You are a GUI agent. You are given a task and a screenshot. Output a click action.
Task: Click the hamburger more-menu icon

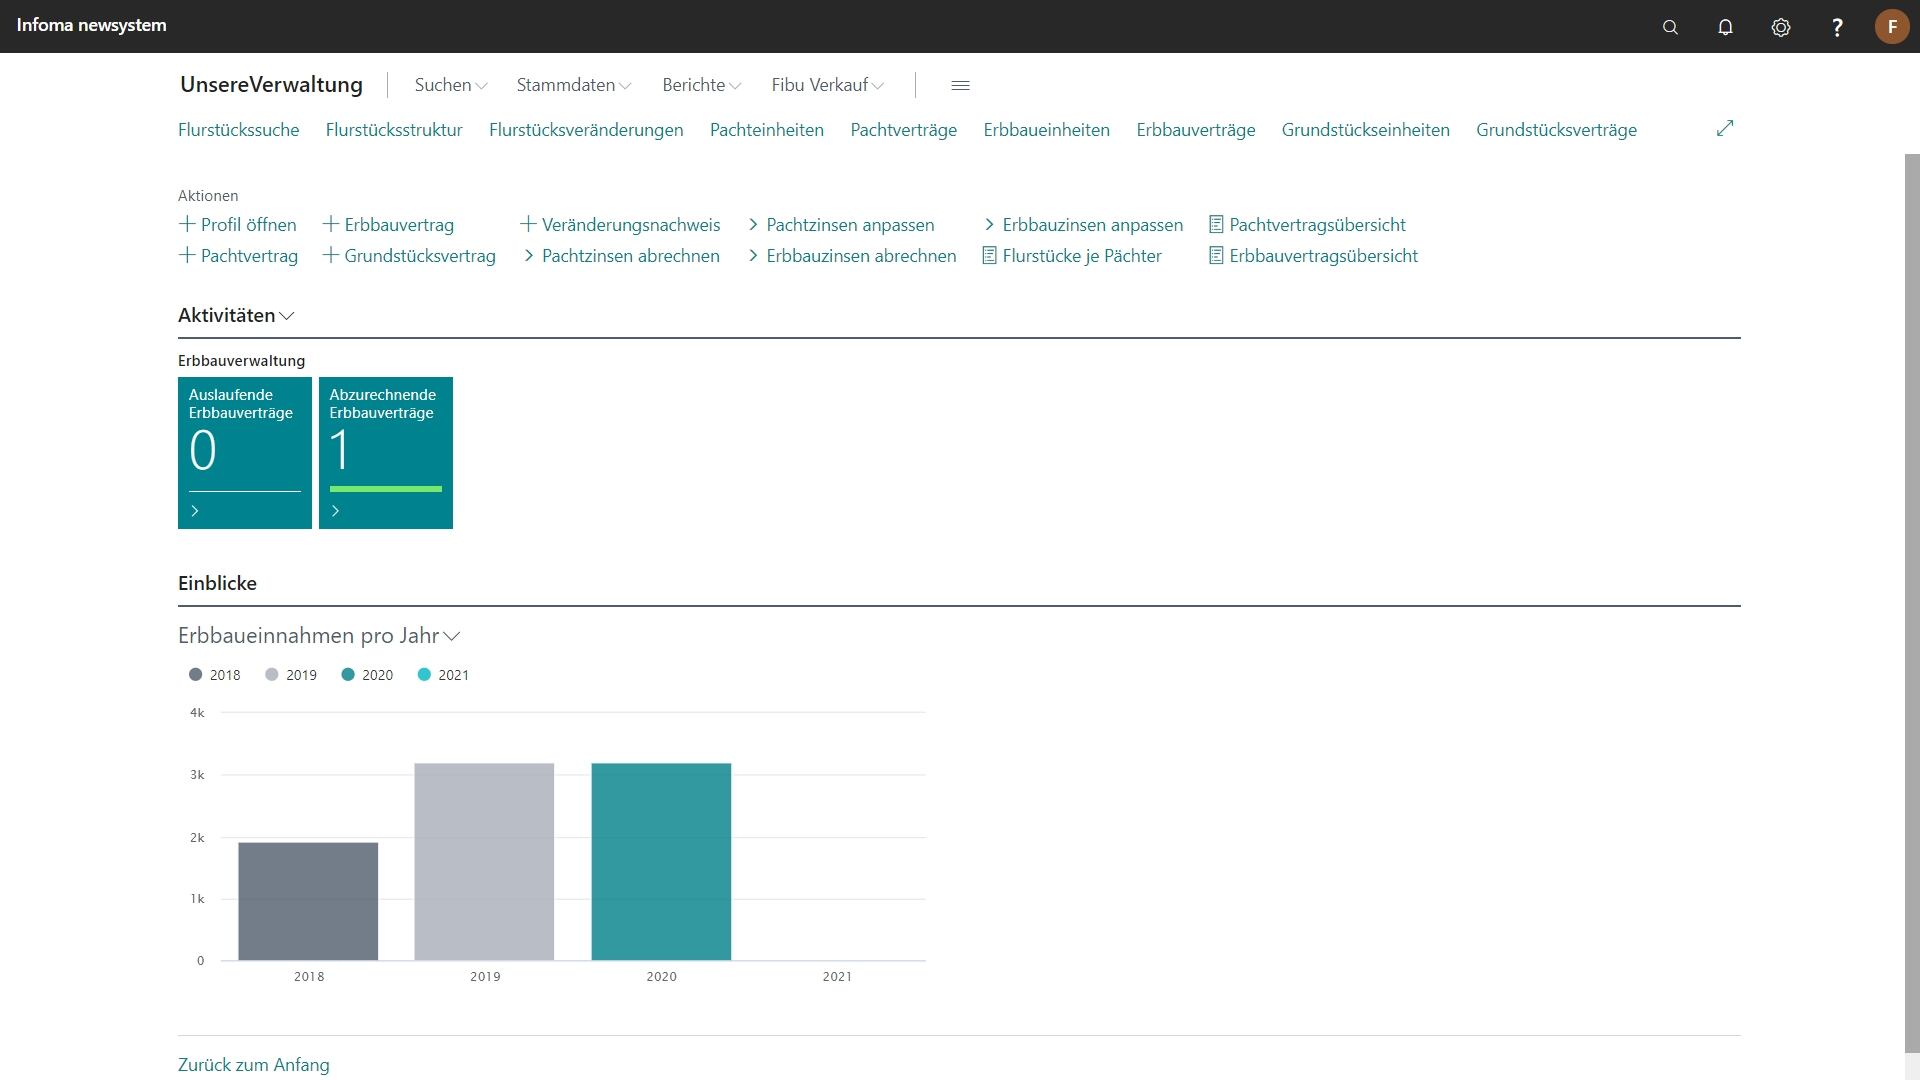[960, 85]
